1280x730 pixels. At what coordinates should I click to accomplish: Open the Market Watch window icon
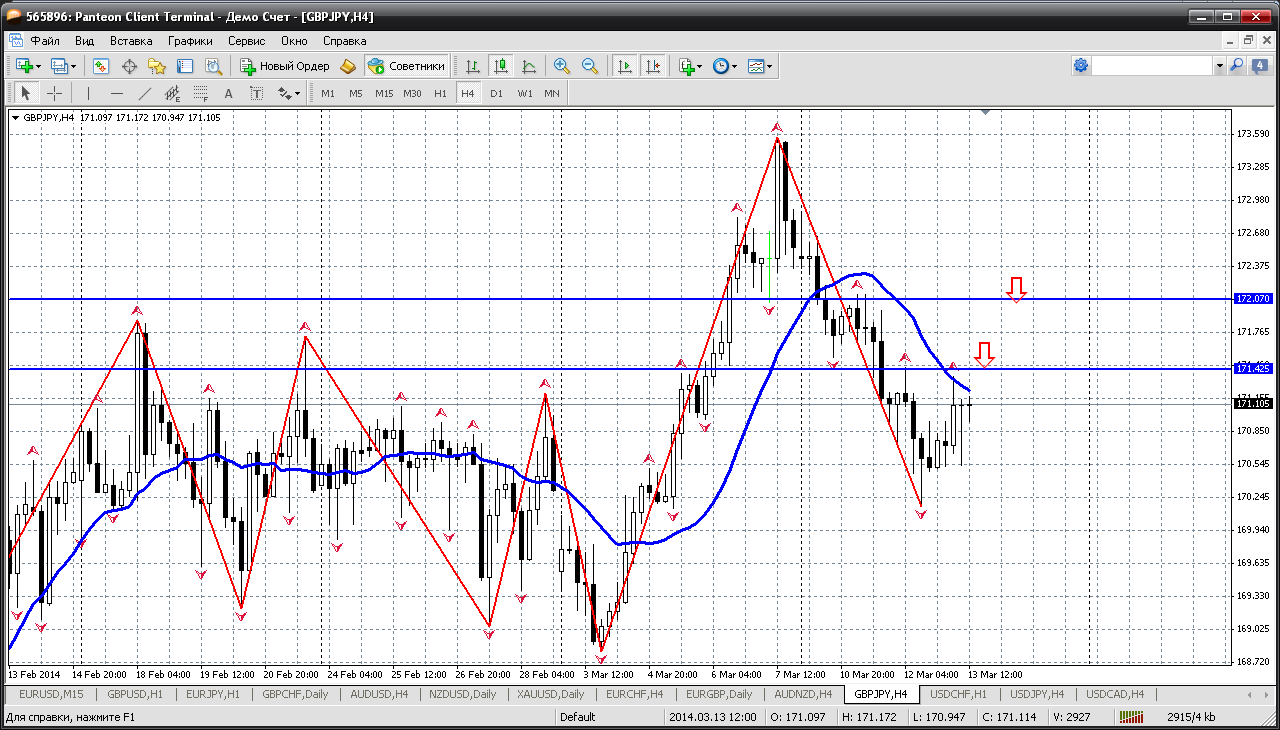101,66
